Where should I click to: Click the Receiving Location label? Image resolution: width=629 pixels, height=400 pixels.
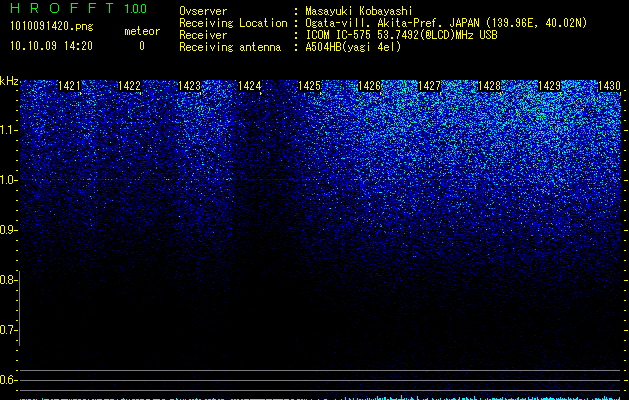(233, 23)
